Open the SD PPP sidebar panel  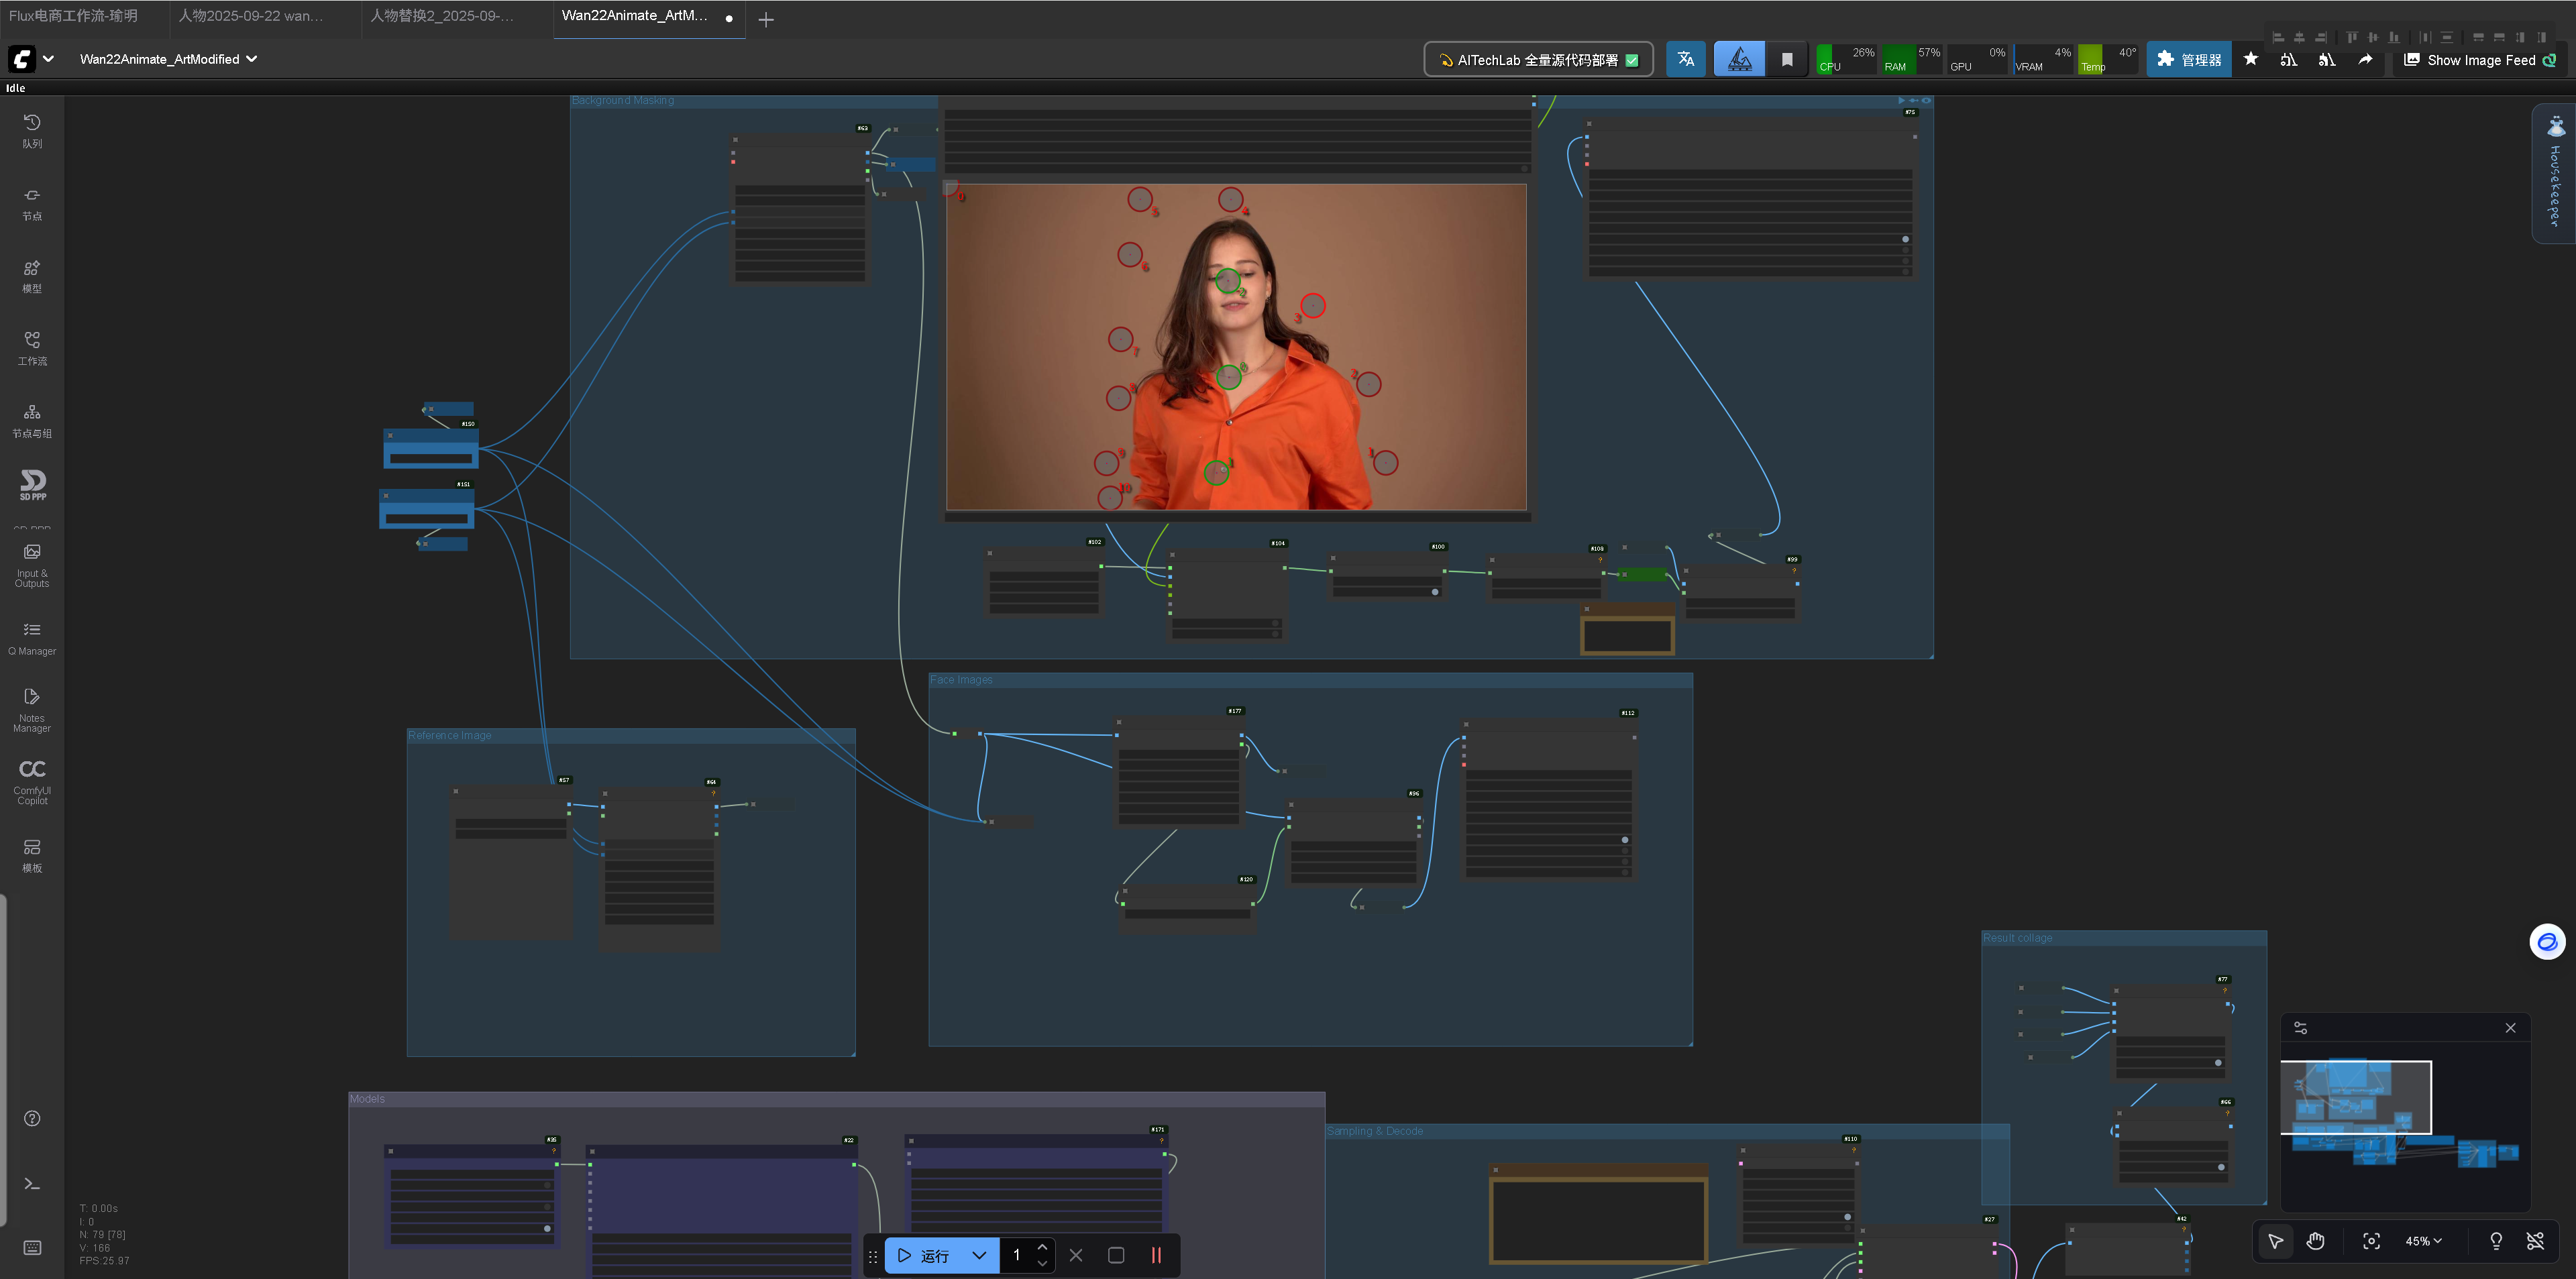click(32, 485)
